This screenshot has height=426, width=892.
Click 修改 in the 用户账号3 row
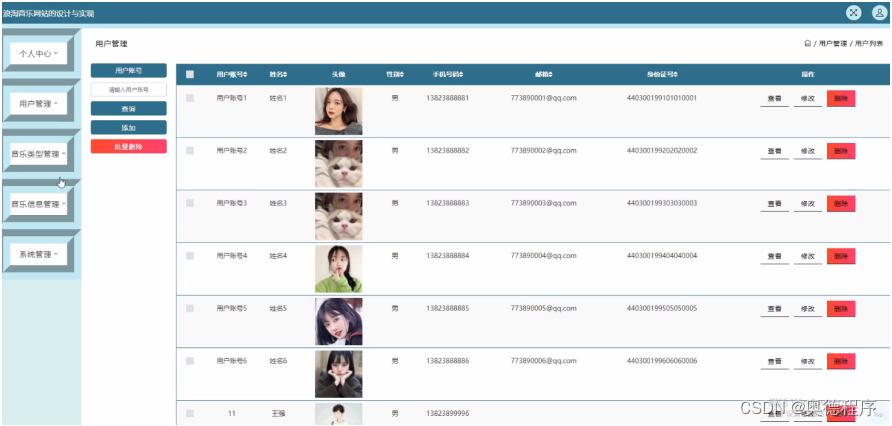point(808,204)
